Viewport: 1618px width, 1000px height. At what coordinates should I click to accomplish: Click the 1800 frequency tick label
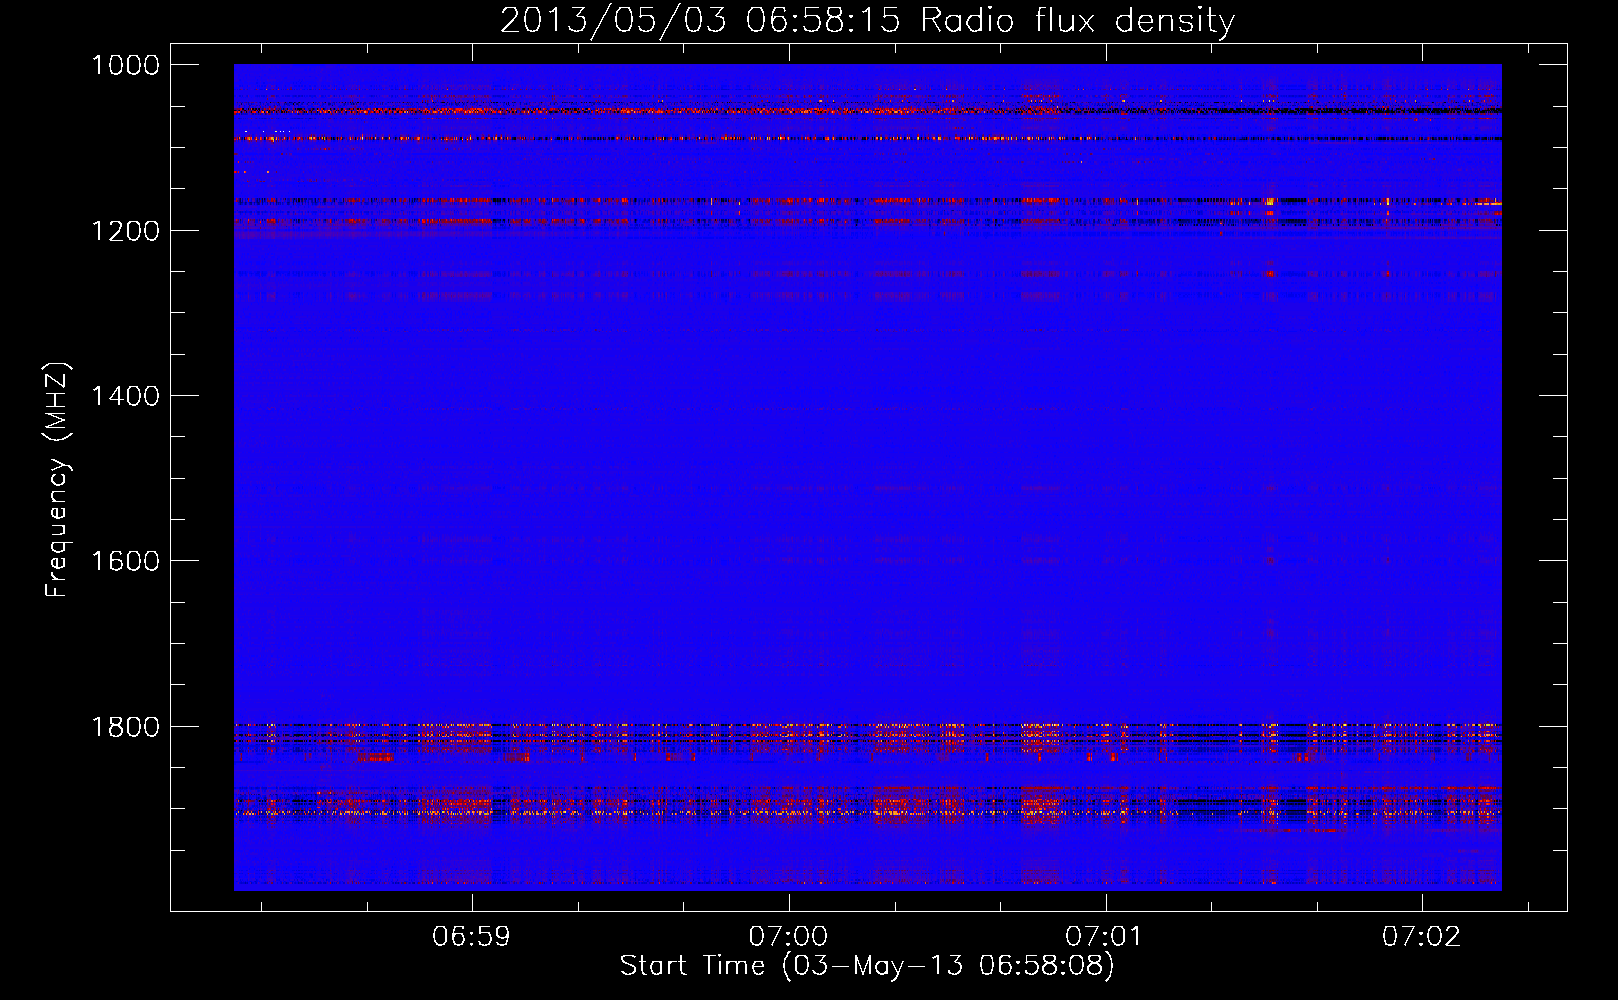[x=126, y=727]
